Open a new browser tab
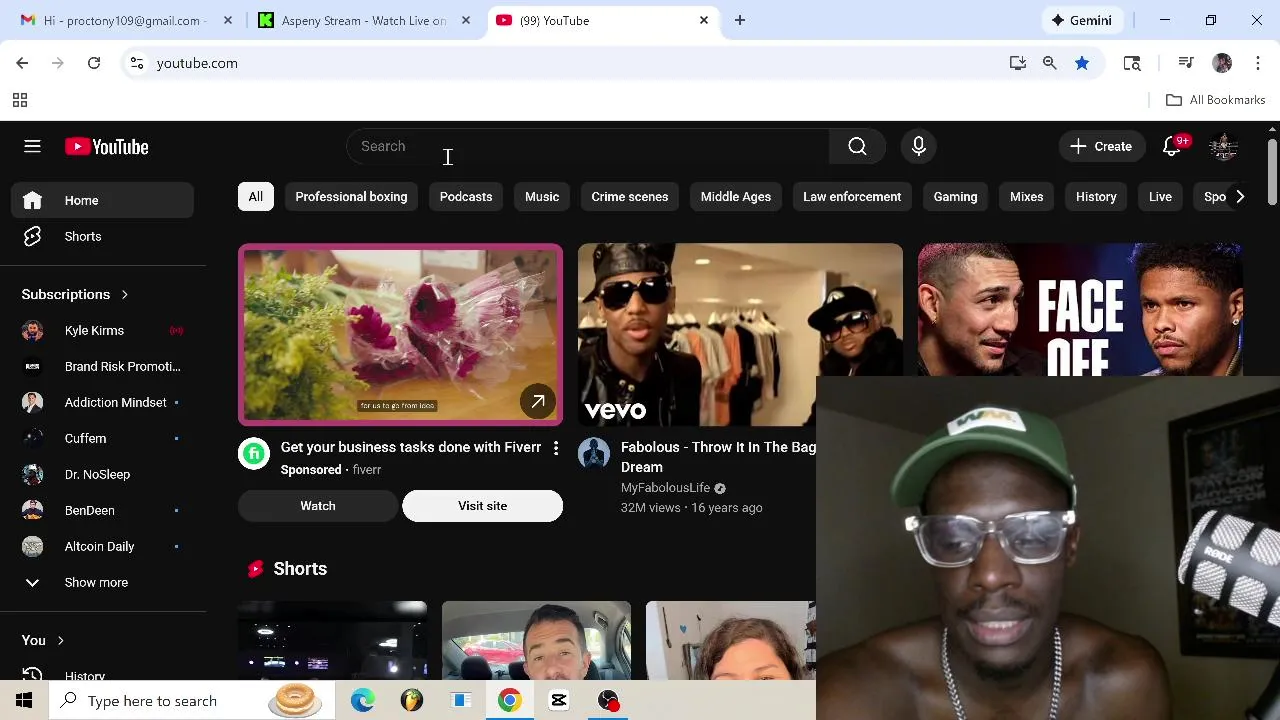 (740, 20)
